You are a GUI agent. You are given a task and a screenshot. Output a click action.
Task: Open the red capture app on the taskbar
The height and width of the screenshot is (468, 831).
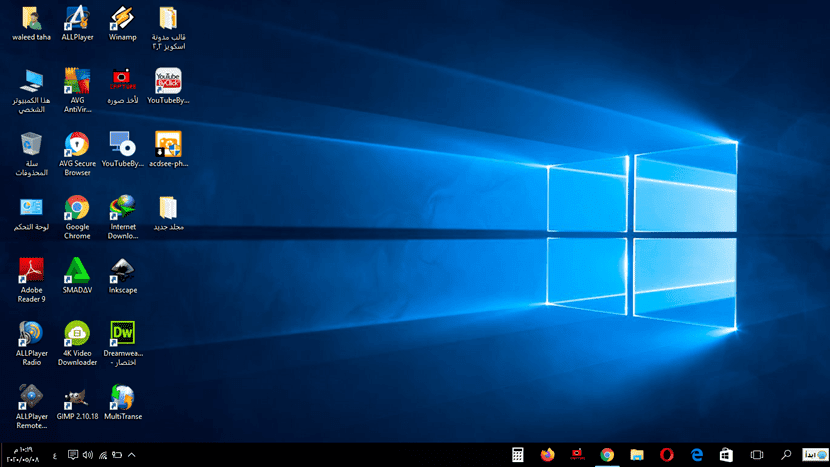(x=577, y=455)
